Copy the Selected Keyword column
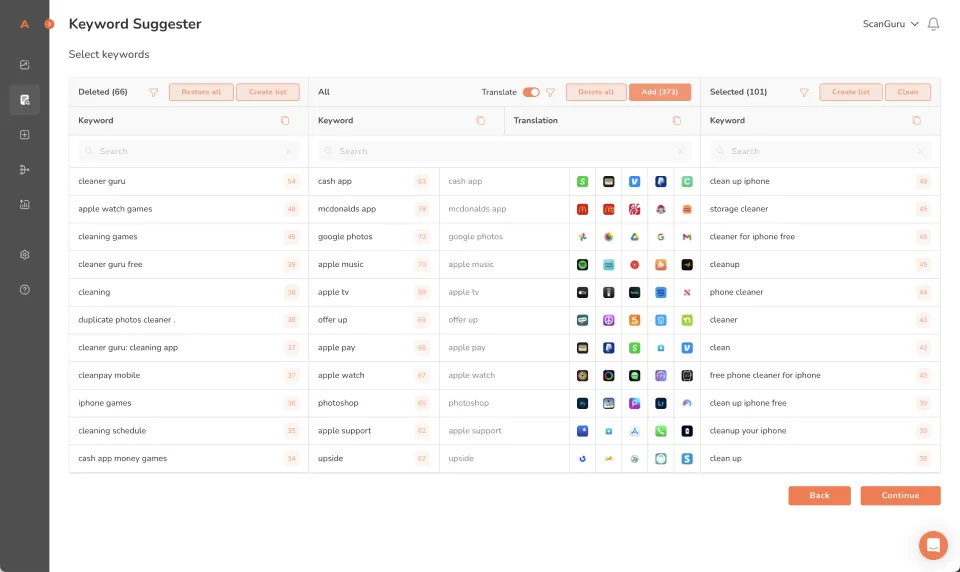 917,121
